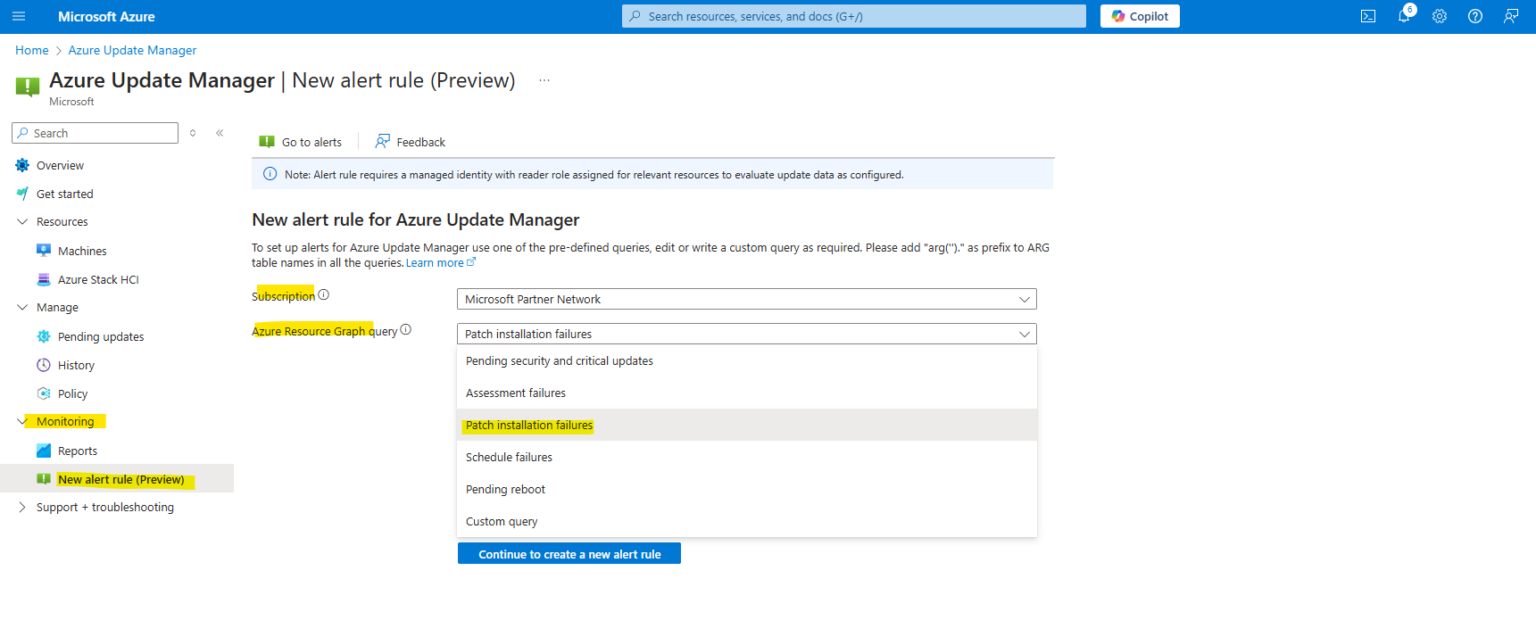Open the Azure settings gear
The image size is (1536, 637).
[1439, 16]
